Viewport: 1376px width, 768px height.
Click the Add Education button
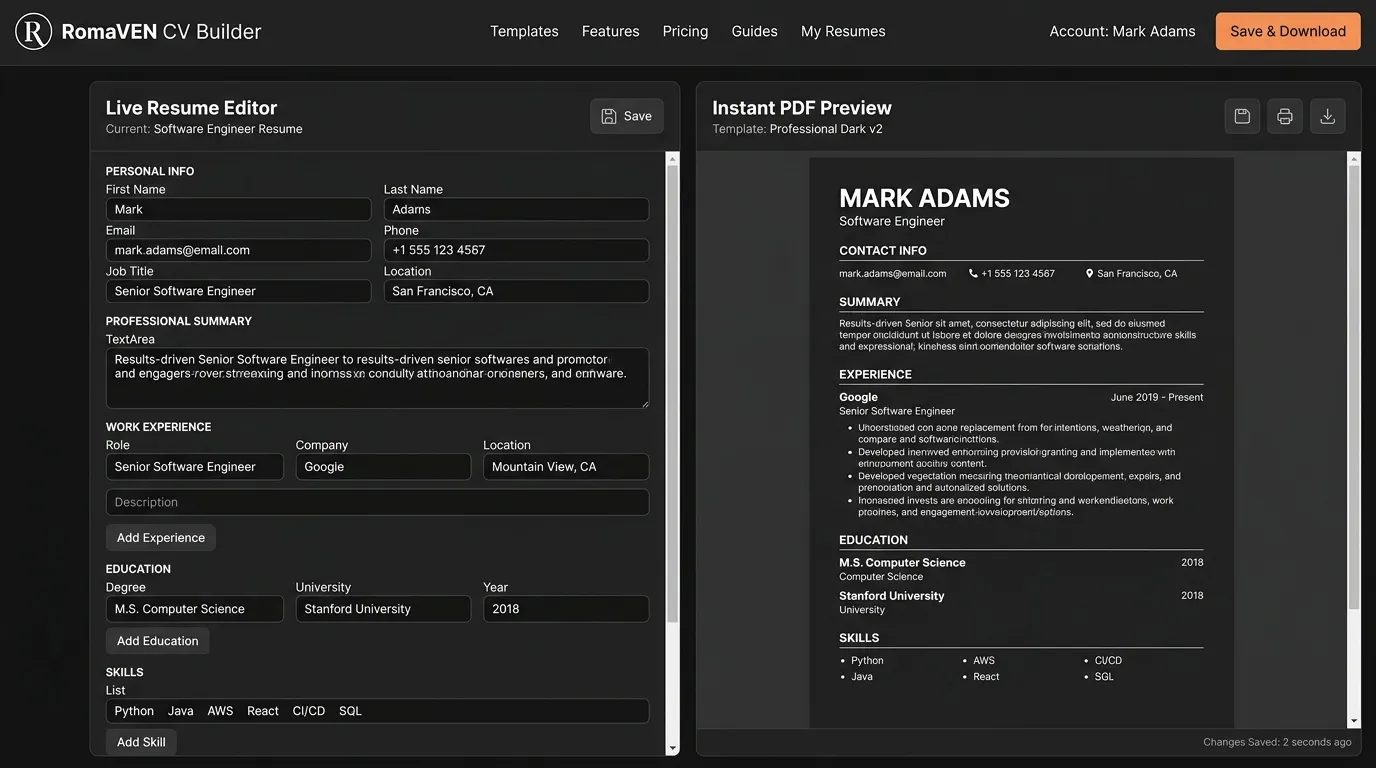(x=158, y=641)
